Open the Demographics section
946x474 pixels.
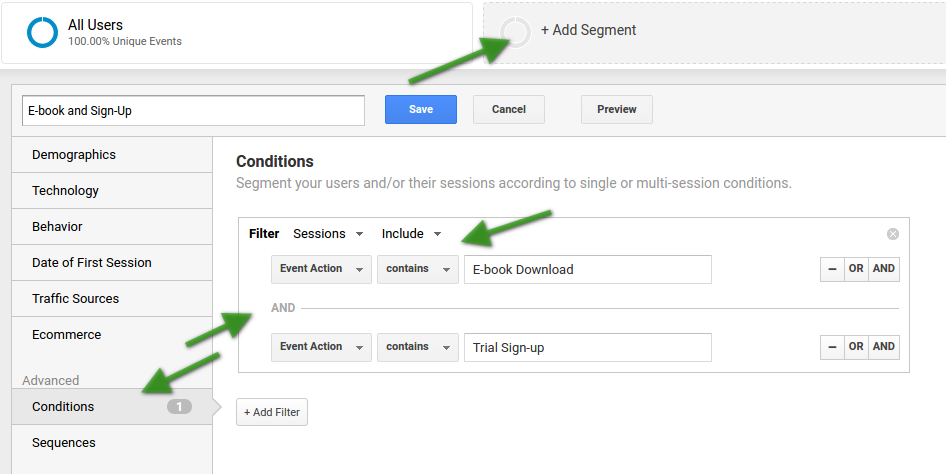pyautogui.click(x=74, y=155)
